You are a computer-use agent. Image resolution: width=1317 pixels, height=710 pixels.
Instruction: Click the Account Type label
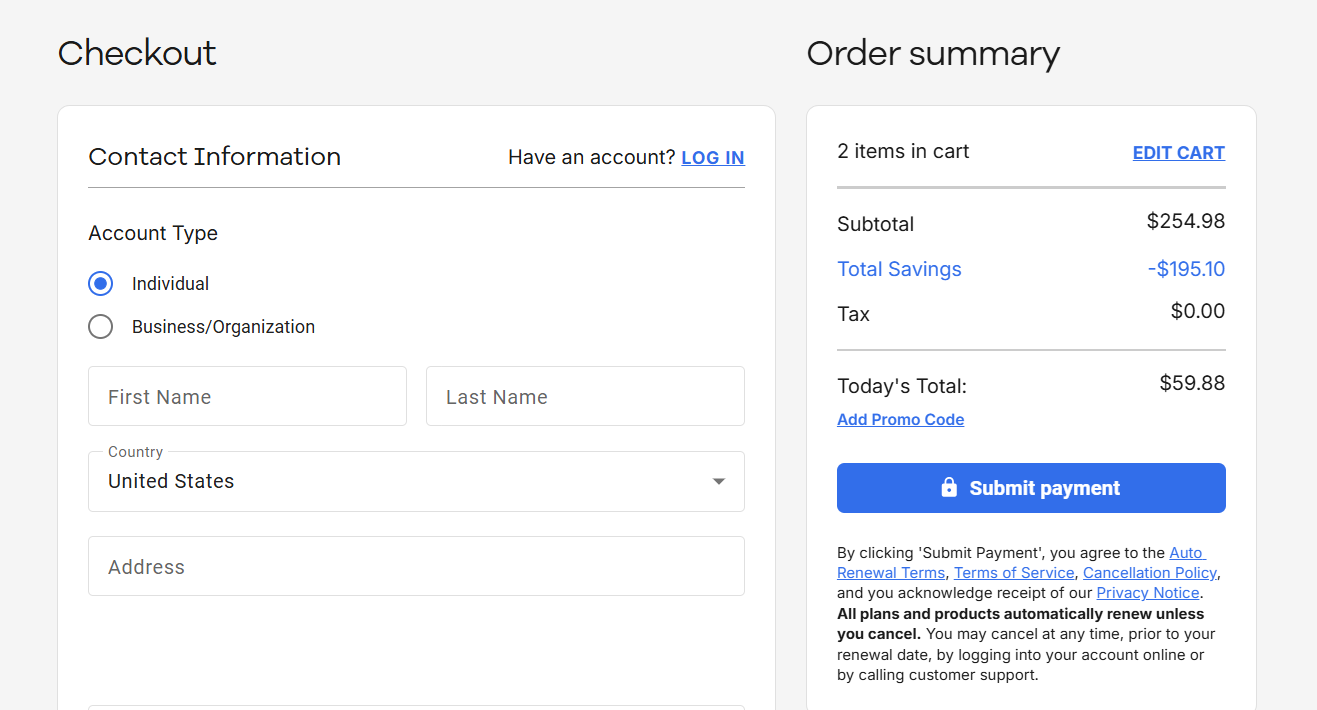tap(153, 233)
